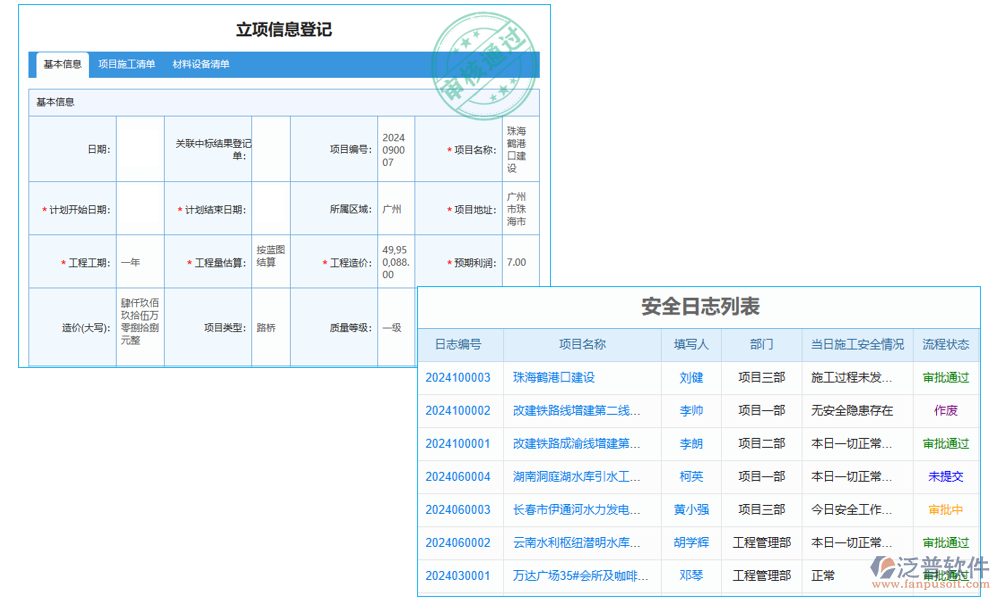Switch to the 项目施工清单 tab
Screen dimensions: 1000x600
click(127, 64)
